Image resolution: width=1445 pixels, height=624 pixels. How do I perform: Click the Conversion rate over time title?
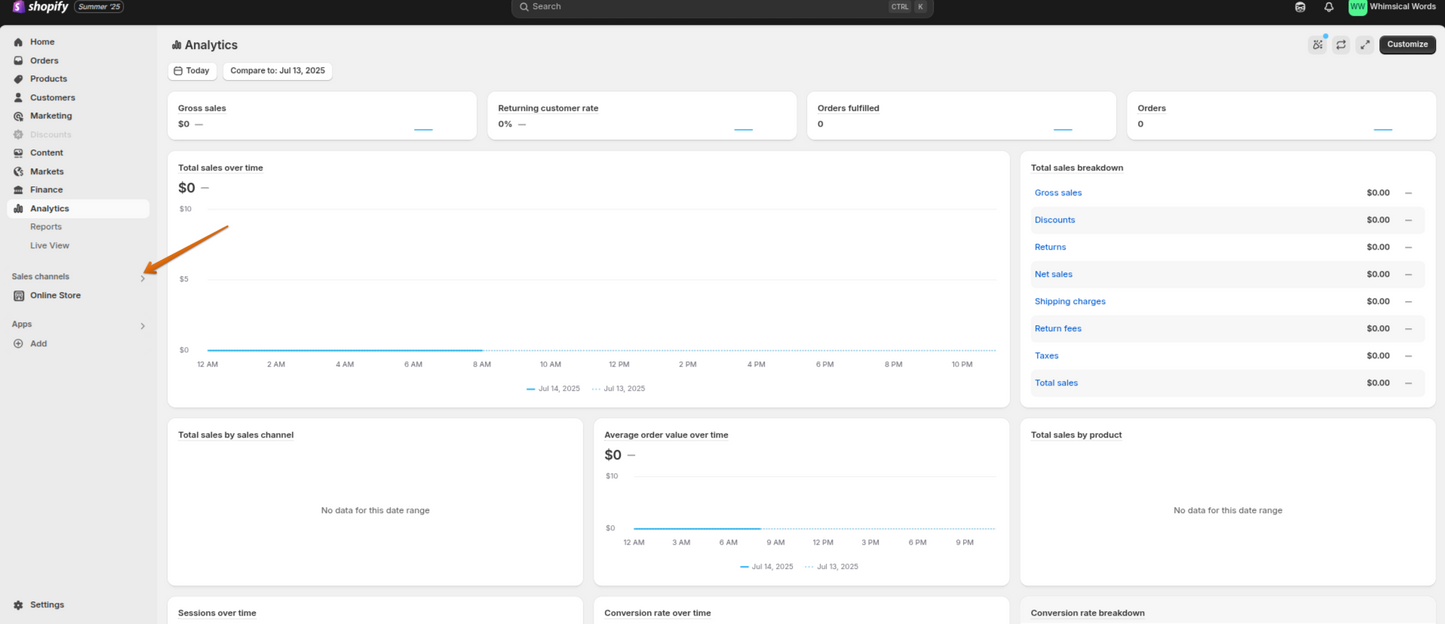click(x=658, y=613)
